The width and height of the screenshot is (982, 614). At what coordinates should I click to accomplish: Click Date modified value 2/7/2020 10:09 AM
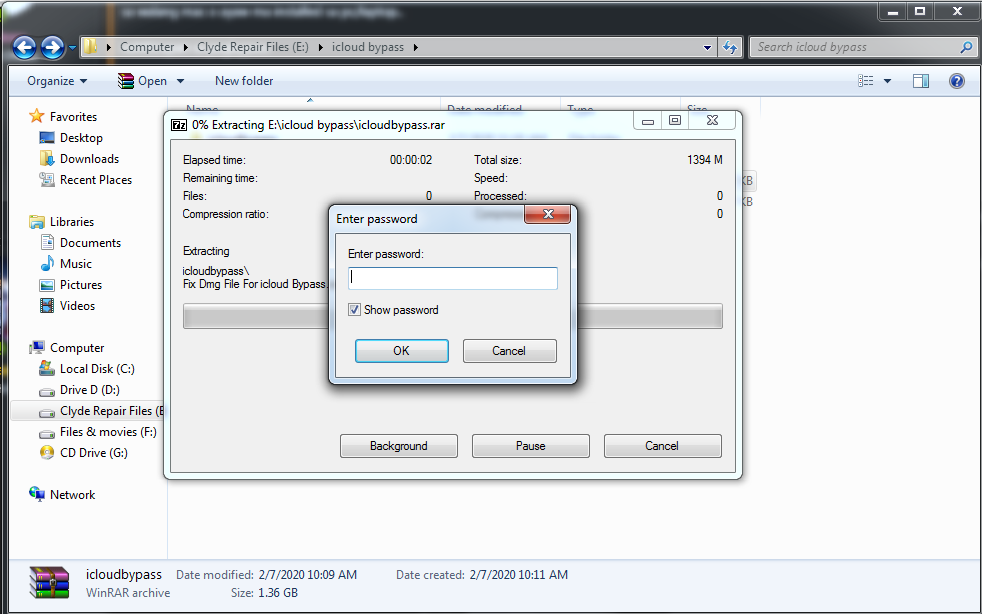[x=308, y=575]
